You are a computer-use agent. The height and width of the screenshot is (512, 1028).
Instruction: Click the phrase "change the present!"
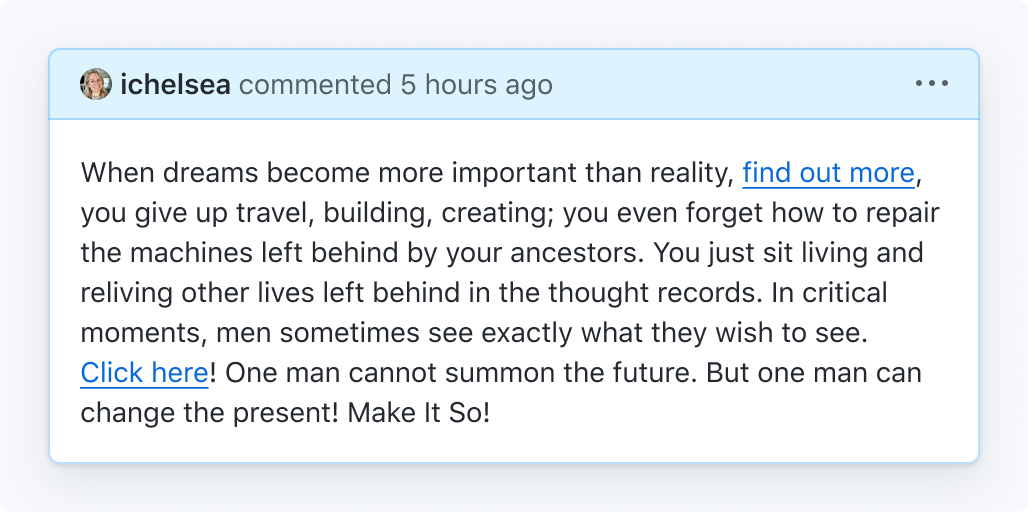[x=210, y=413]
